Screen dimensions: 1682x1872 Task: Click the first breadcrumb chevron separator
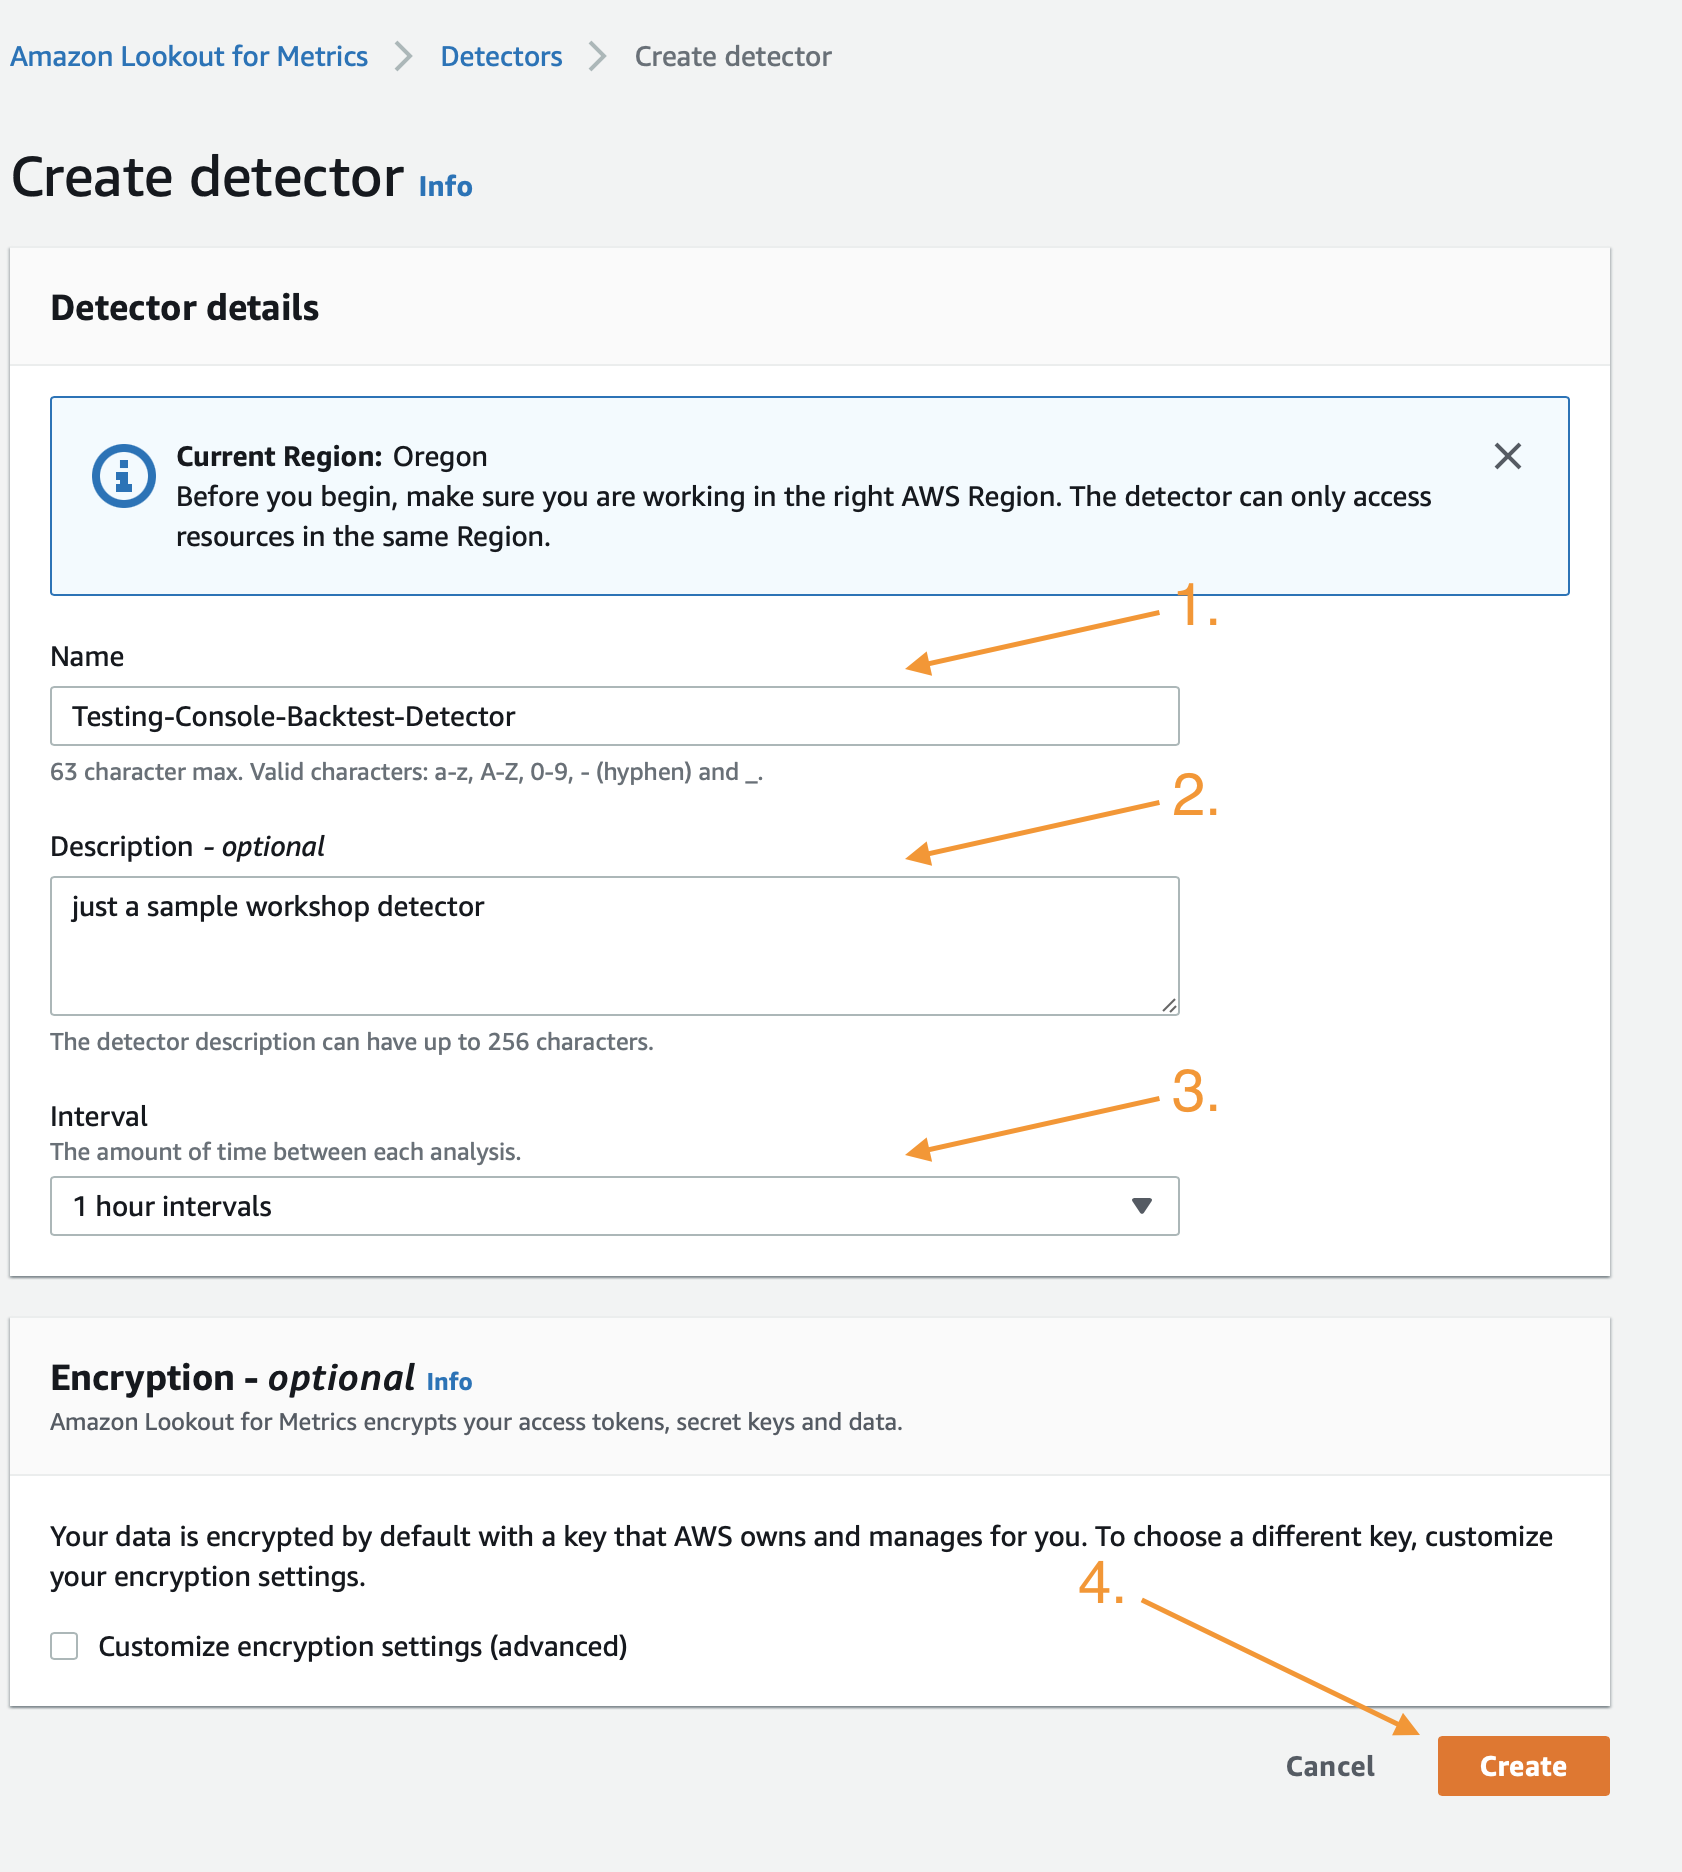pos(404,57)
